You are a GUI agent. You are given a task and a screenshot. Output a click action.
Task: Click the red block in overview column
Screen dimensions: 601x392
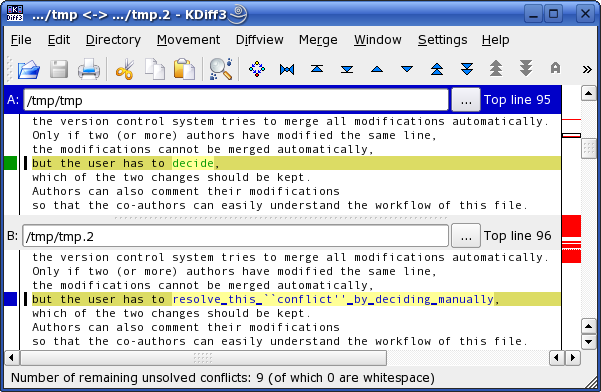571,226
